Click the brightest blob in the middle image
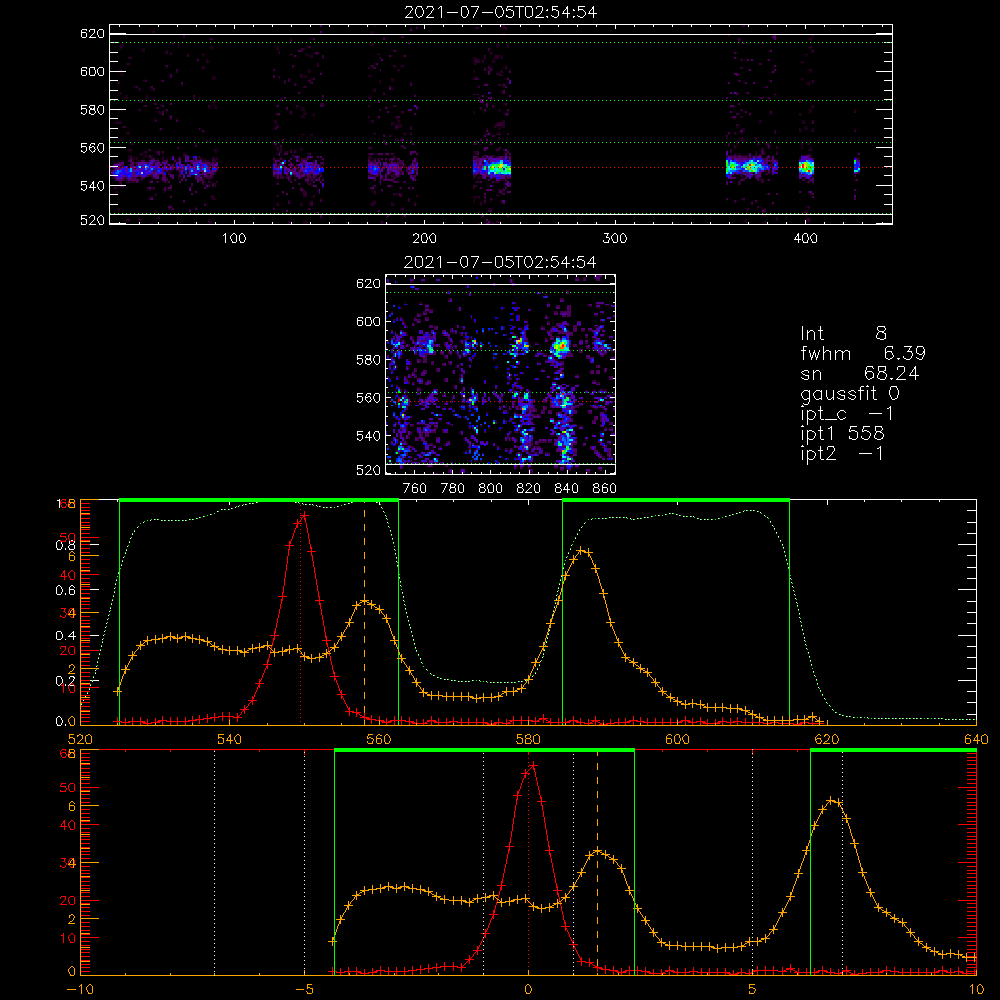Viewport: 1000px width, 1000px height. [x=561, y=348]
